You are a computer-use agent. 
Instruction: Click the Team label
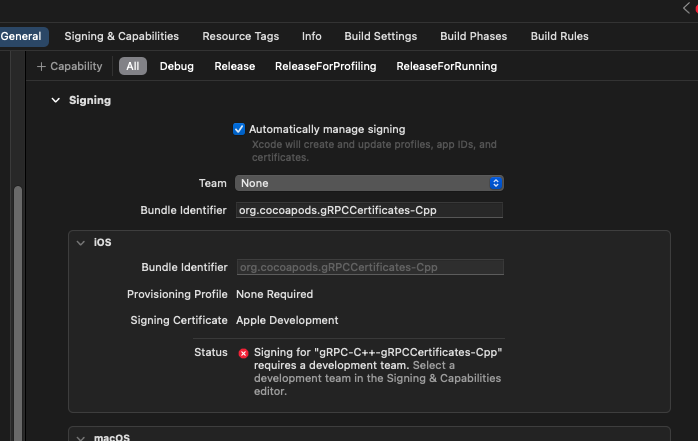(212, 183)
